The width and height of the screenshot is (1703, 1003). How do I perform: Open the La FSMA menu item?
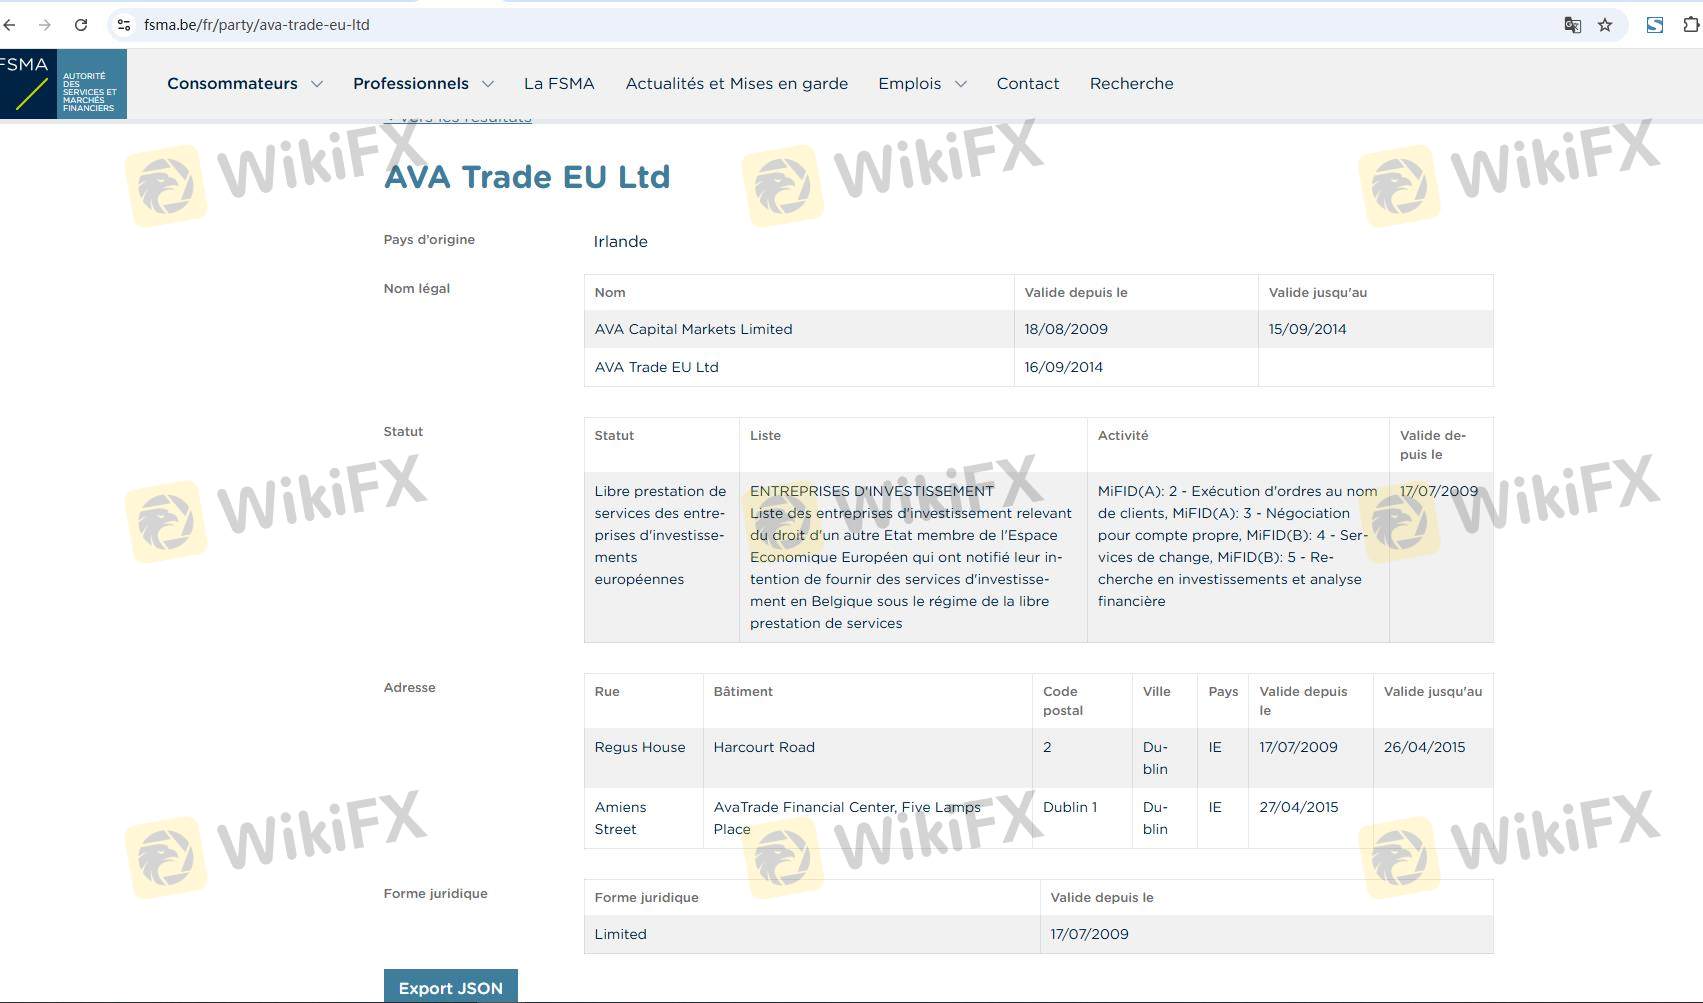point(559,84)
